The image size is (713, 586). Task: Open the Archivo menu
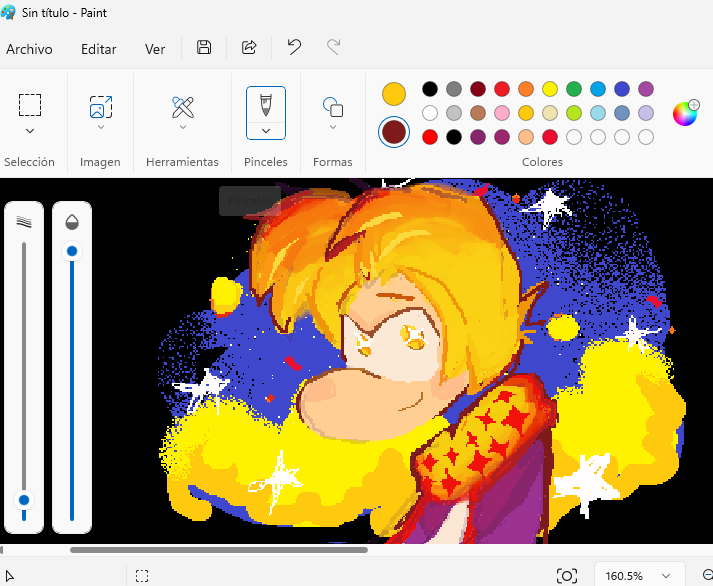click(x=29, y=49)
